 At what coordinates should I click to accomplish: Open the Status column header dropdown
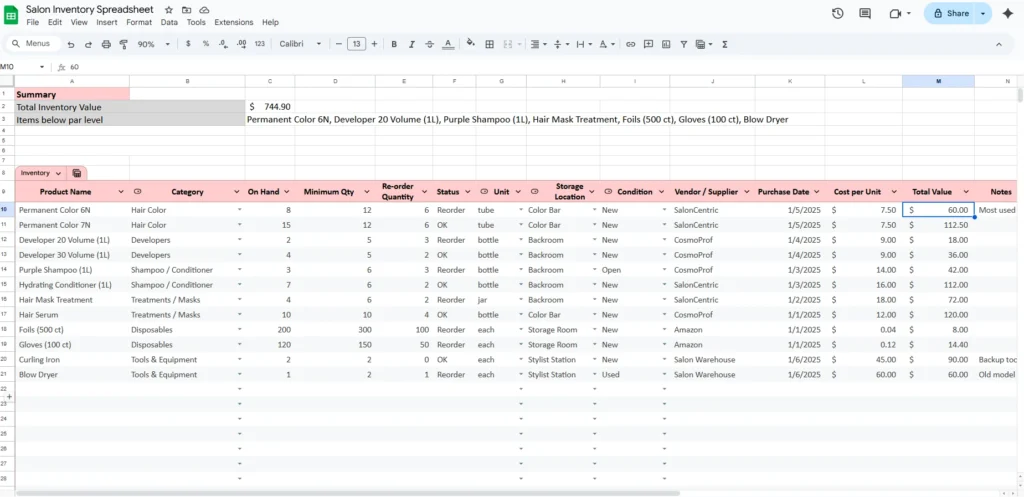467,192
